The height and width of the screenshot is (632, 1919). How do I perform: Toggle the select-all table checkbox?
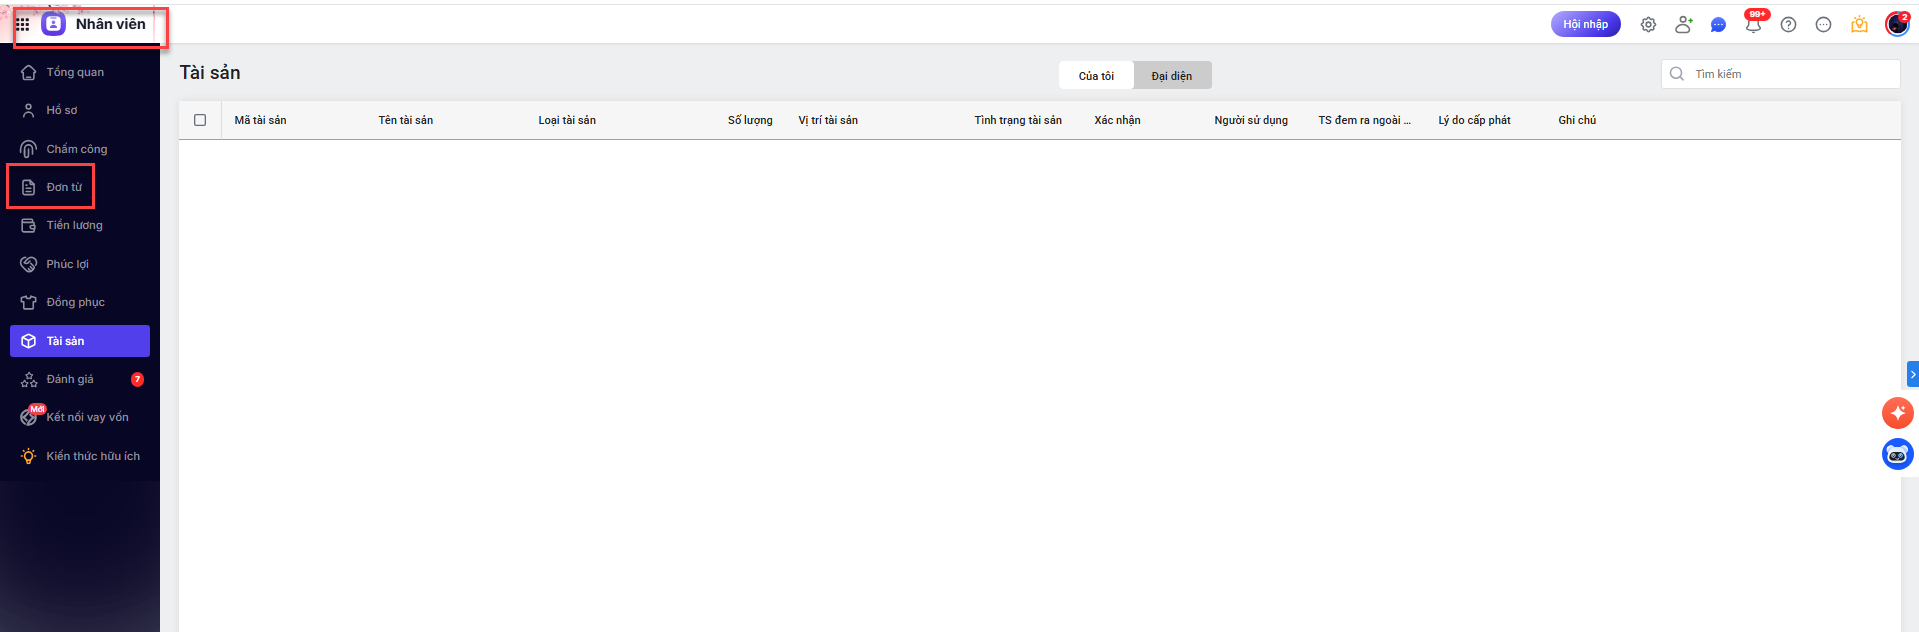pos(200,120)
